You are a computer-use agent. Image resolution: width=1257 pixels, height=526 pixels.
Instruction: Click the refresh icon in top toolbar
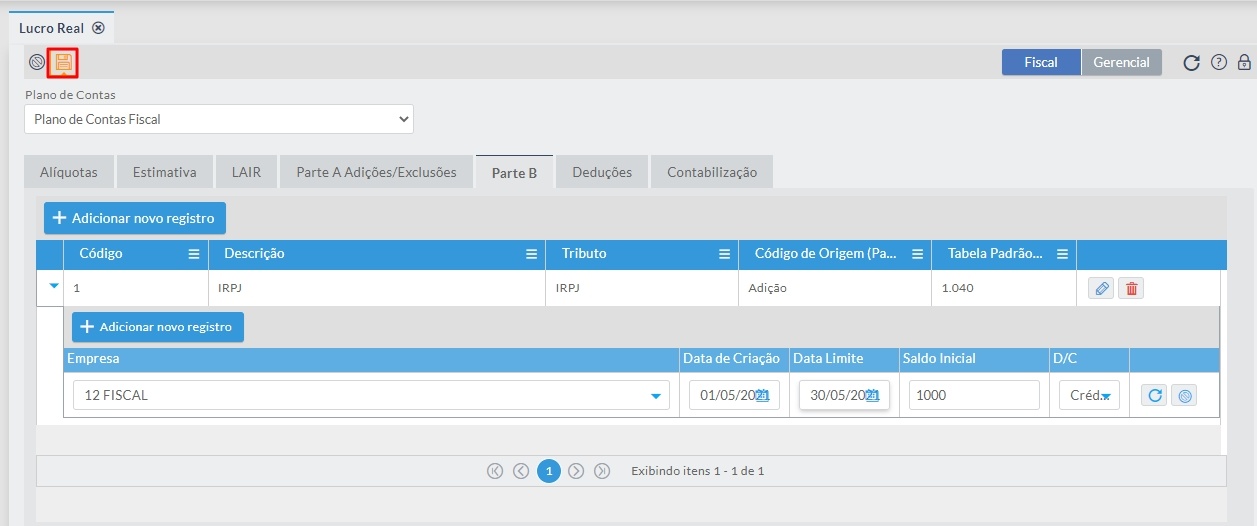tap(1191, 63)
